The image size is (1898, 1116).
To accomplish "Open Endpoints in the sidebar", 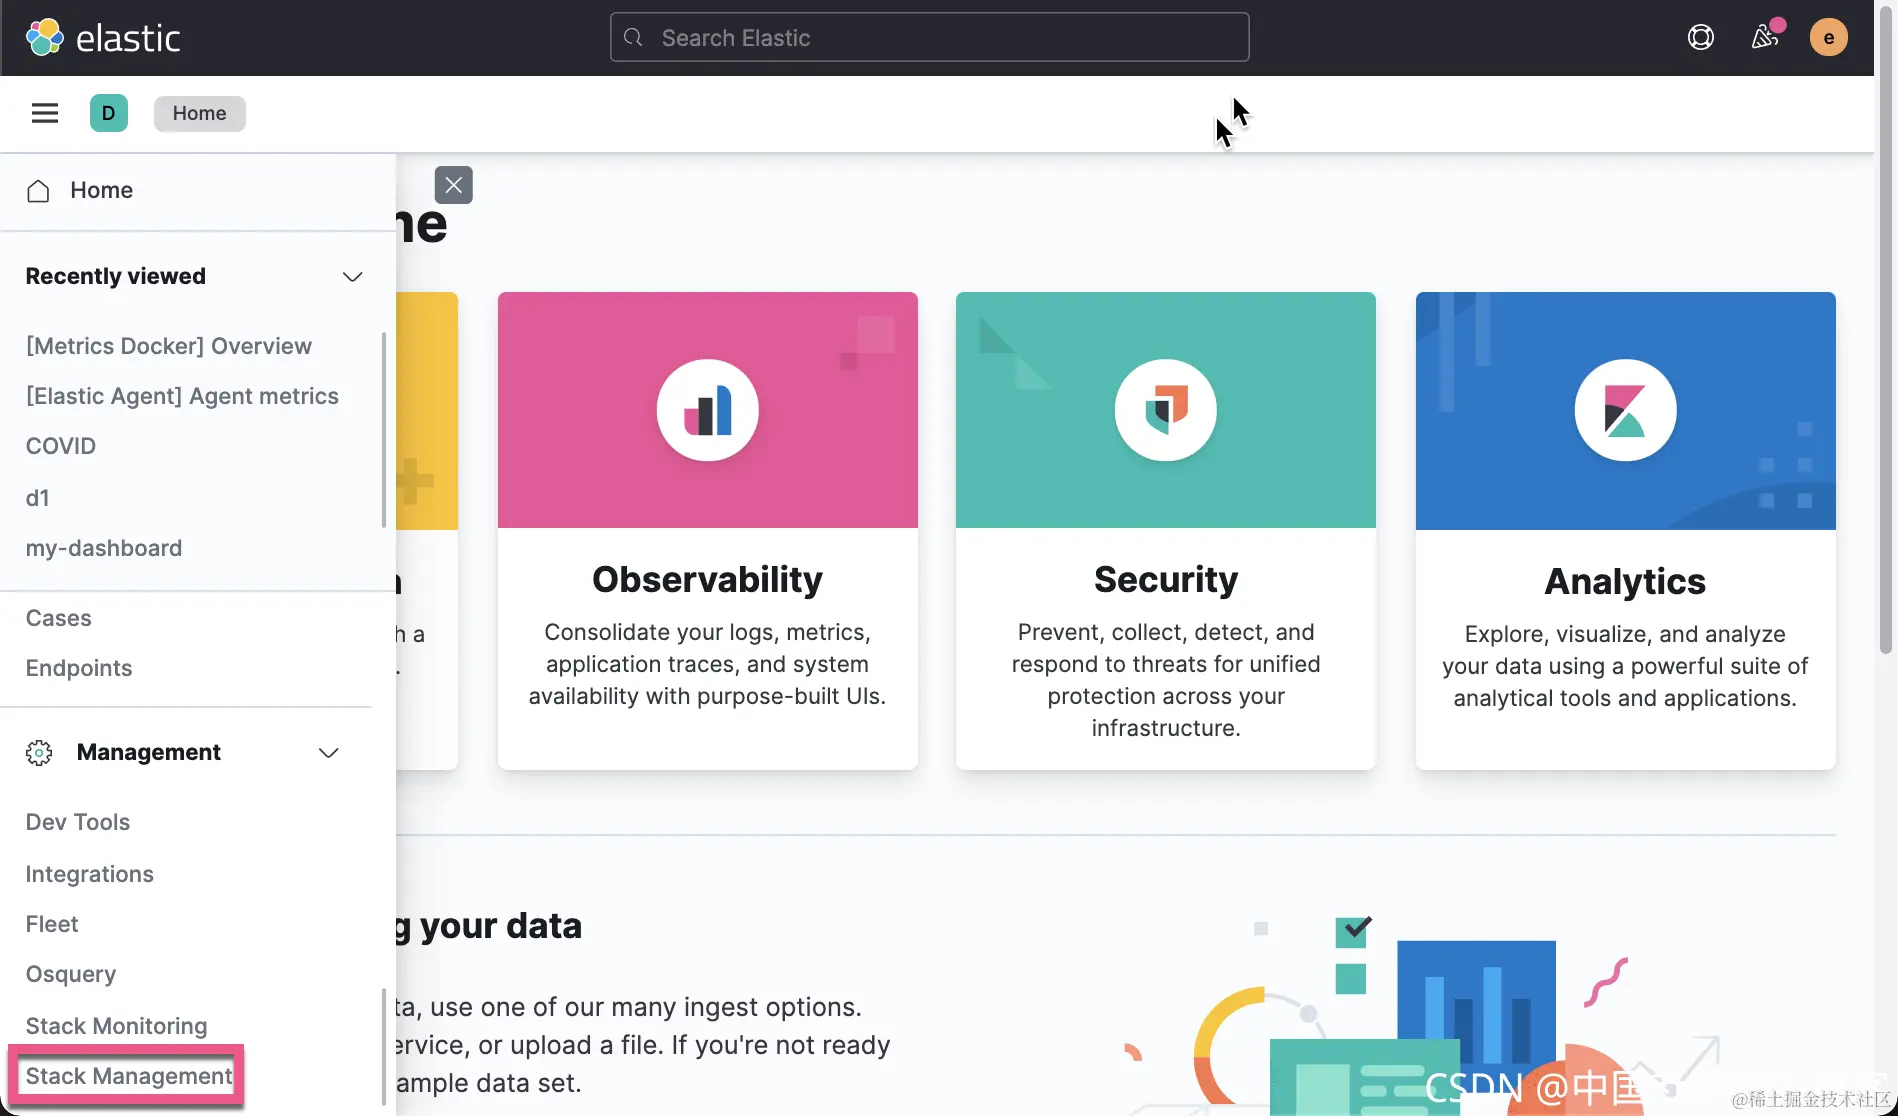I will click(x=79, y=668).
